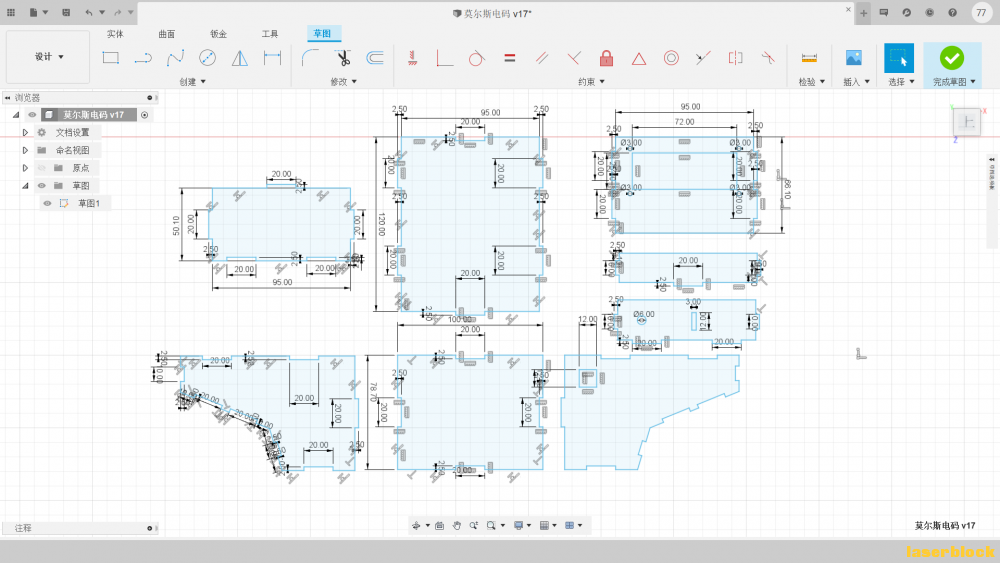Open the Display Settings monitor icon
Viewport: 1000px width, 563px height.
tap(518, 525)
